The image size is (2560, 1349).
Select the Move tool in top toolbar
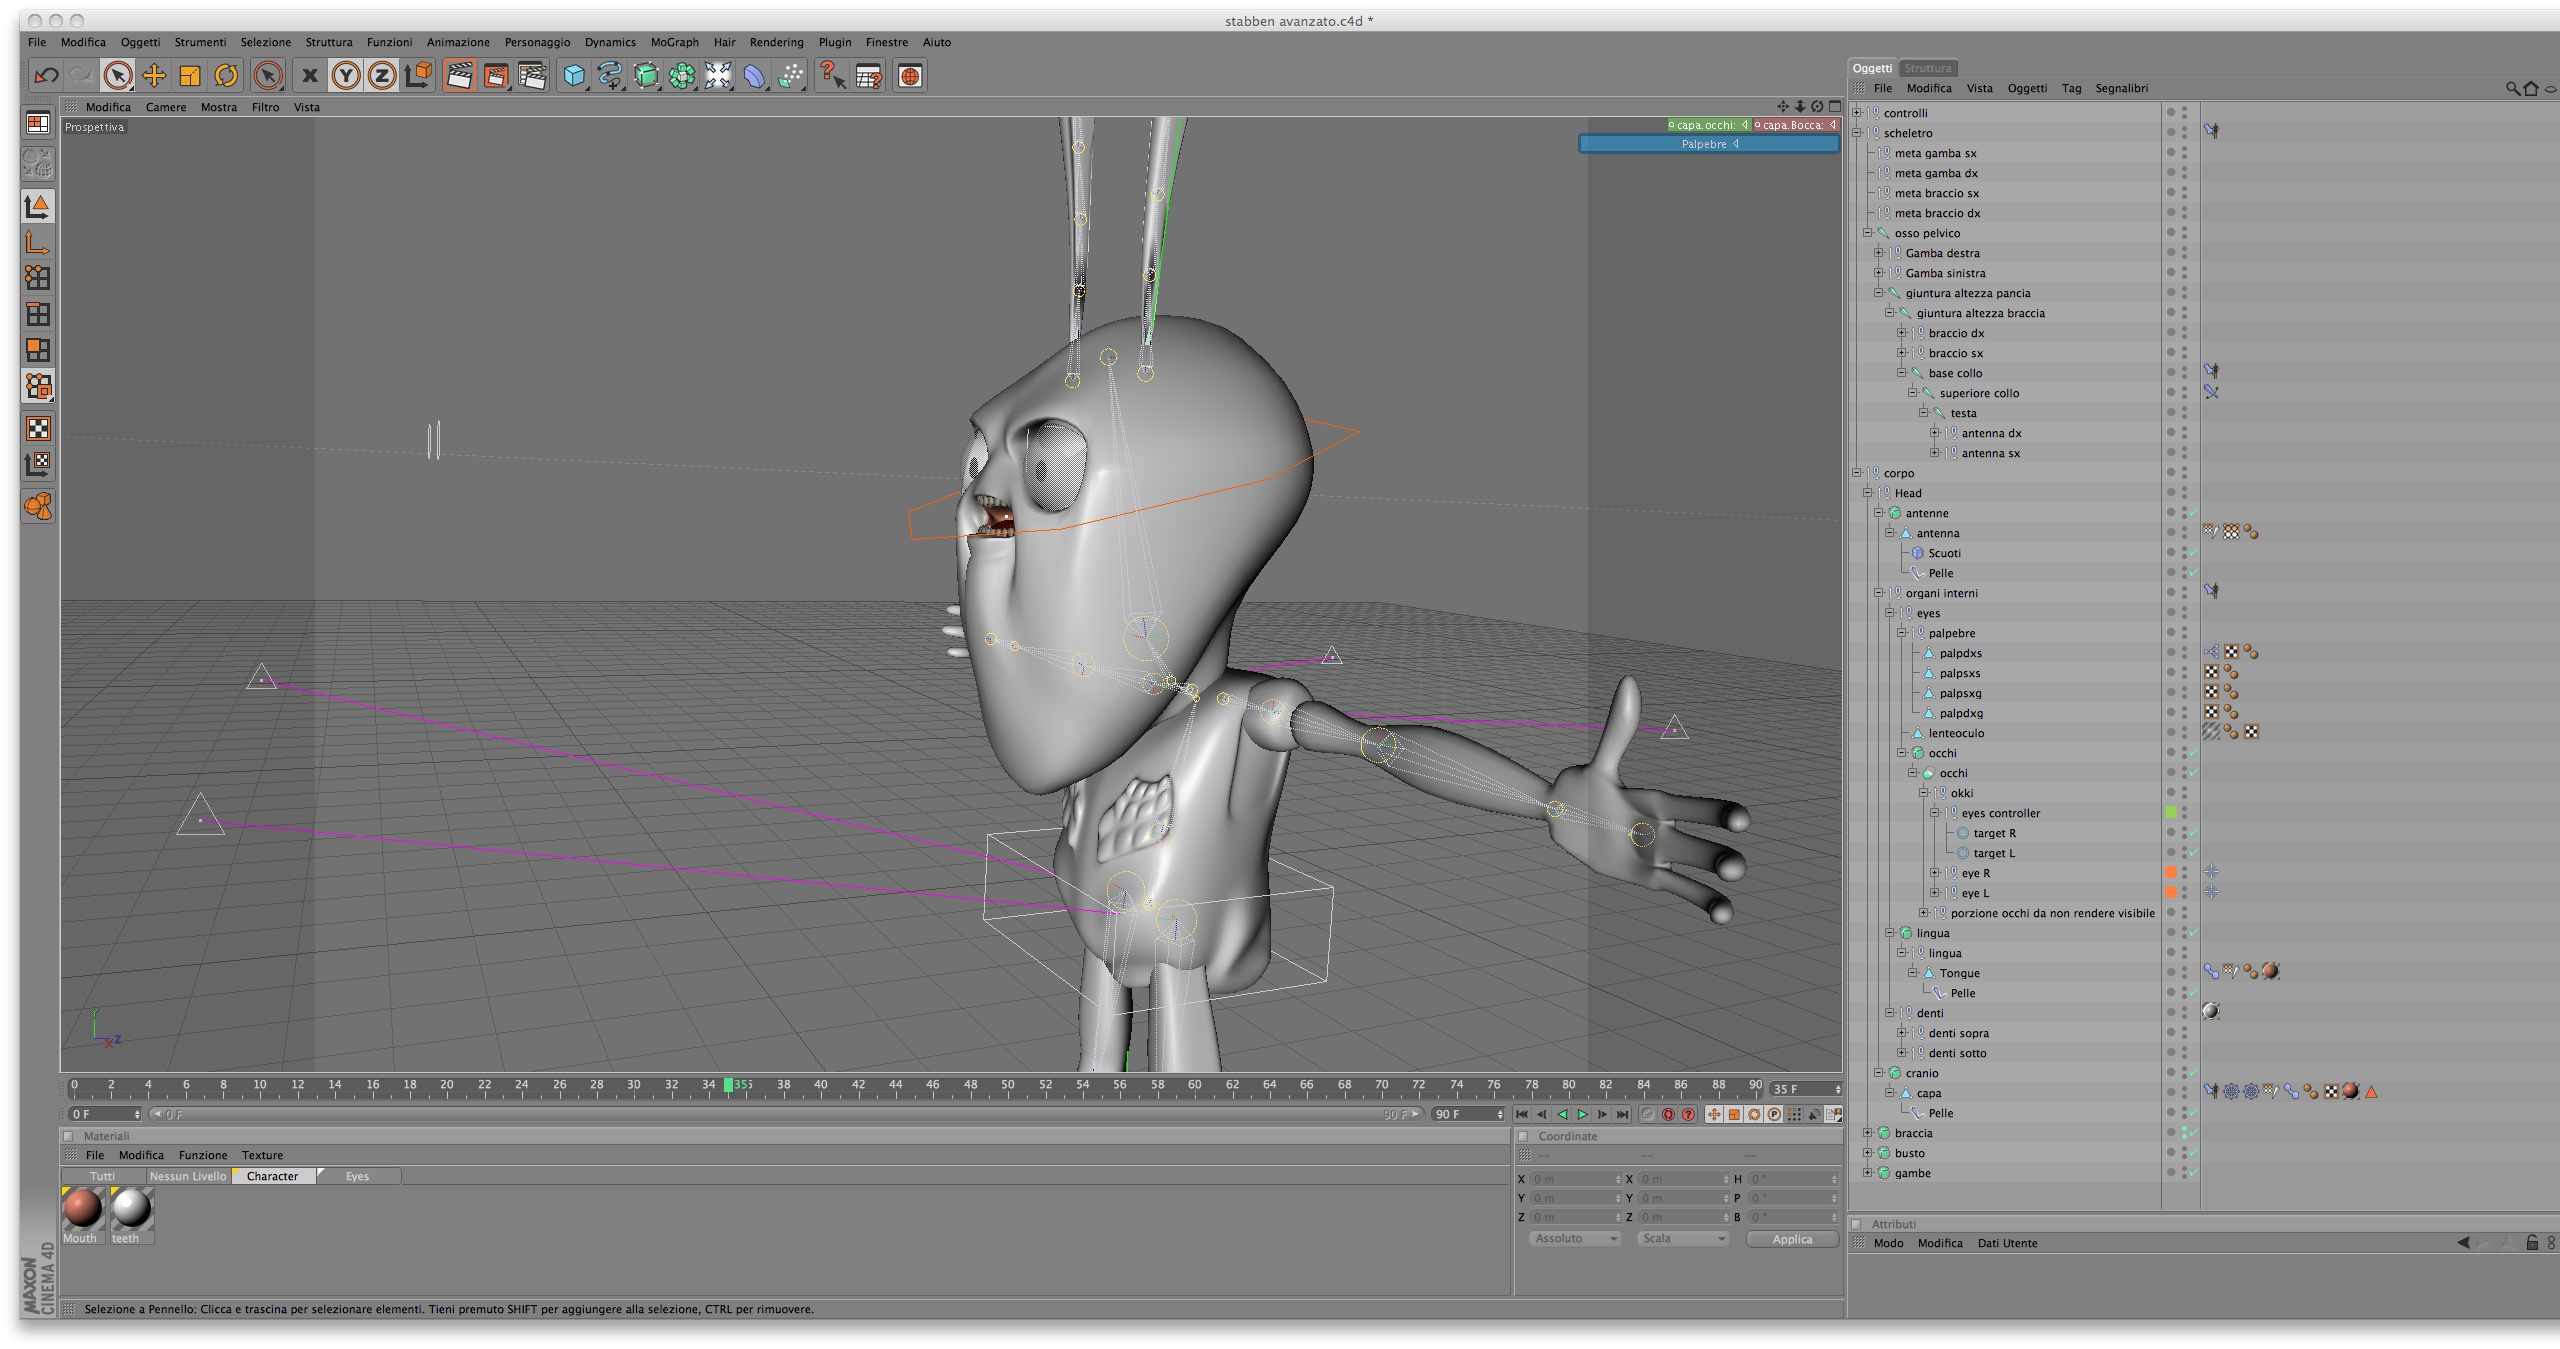point(154,76)
